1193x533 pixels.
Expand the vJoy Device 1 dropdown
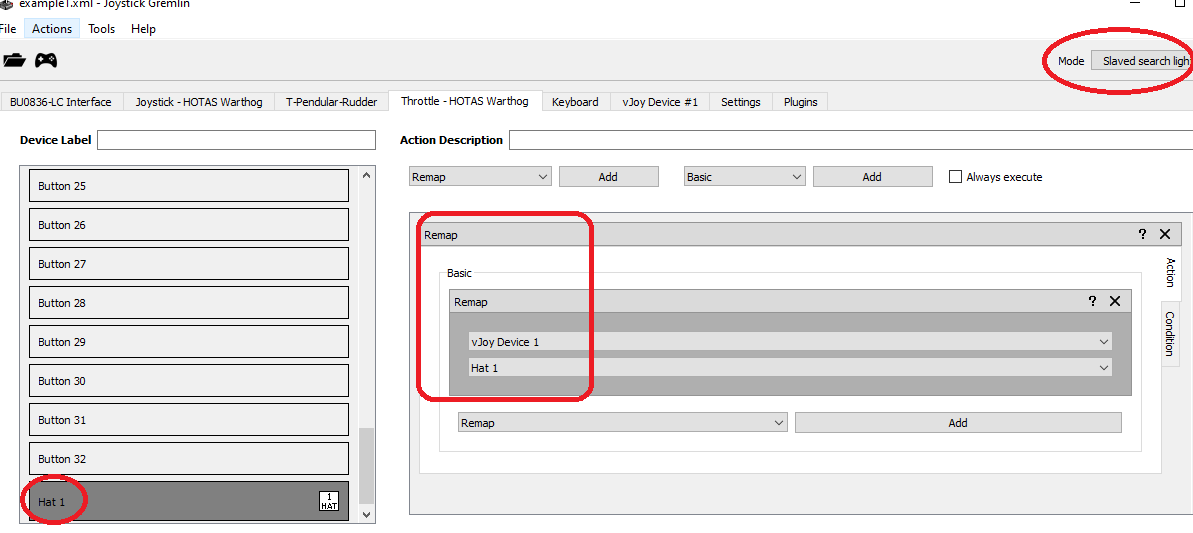pos(791,341)
